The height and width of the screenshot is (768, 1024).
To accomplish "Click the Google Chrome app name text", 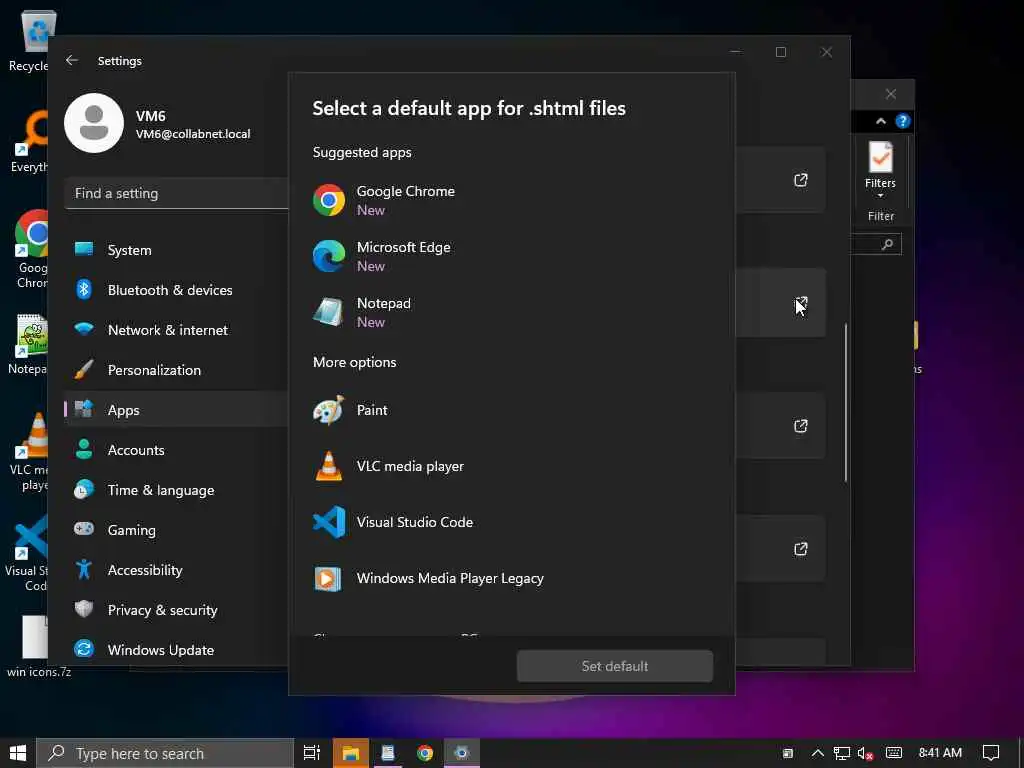I will [406, 191].
